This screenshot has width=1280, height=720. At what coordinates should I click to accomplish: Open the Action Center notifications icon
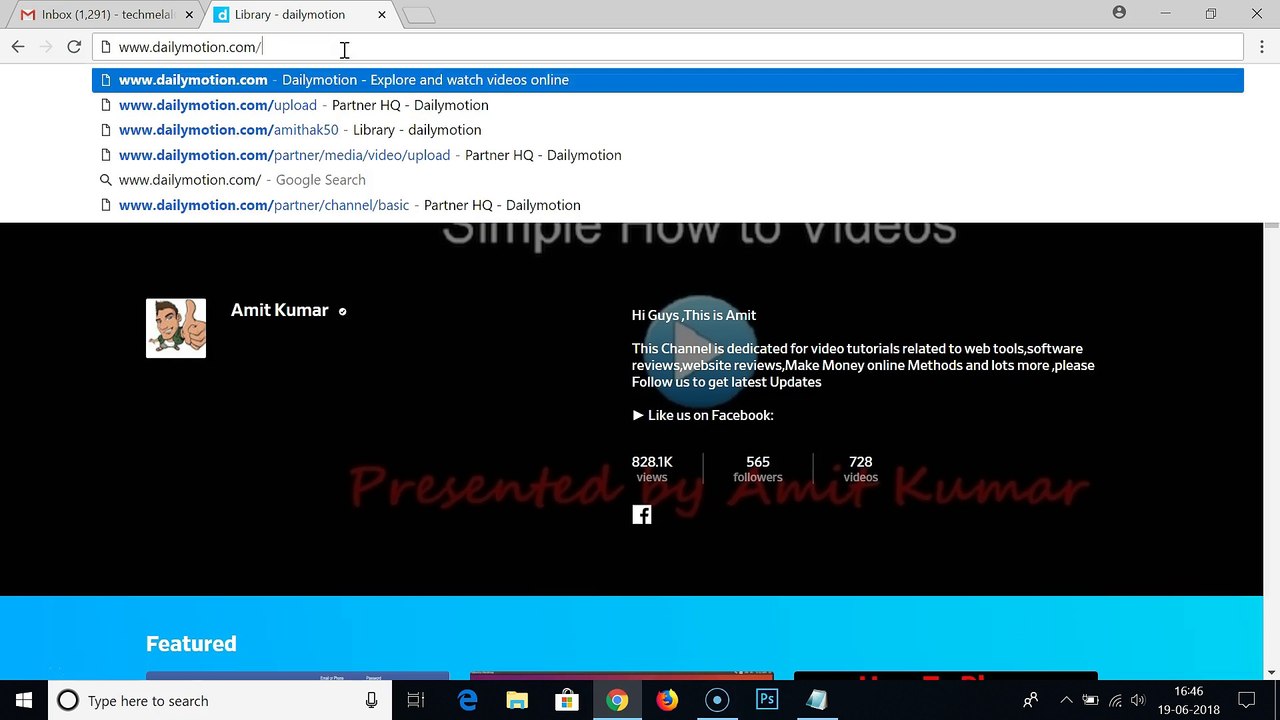[x=1247, y=700]
